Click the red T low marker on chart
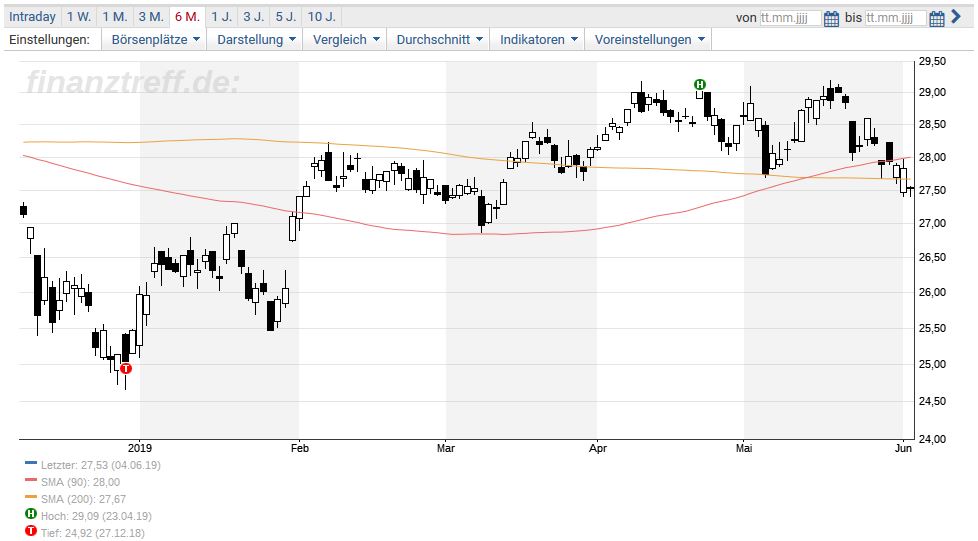The height and width of the screenshot is (541, 978). 126,368
